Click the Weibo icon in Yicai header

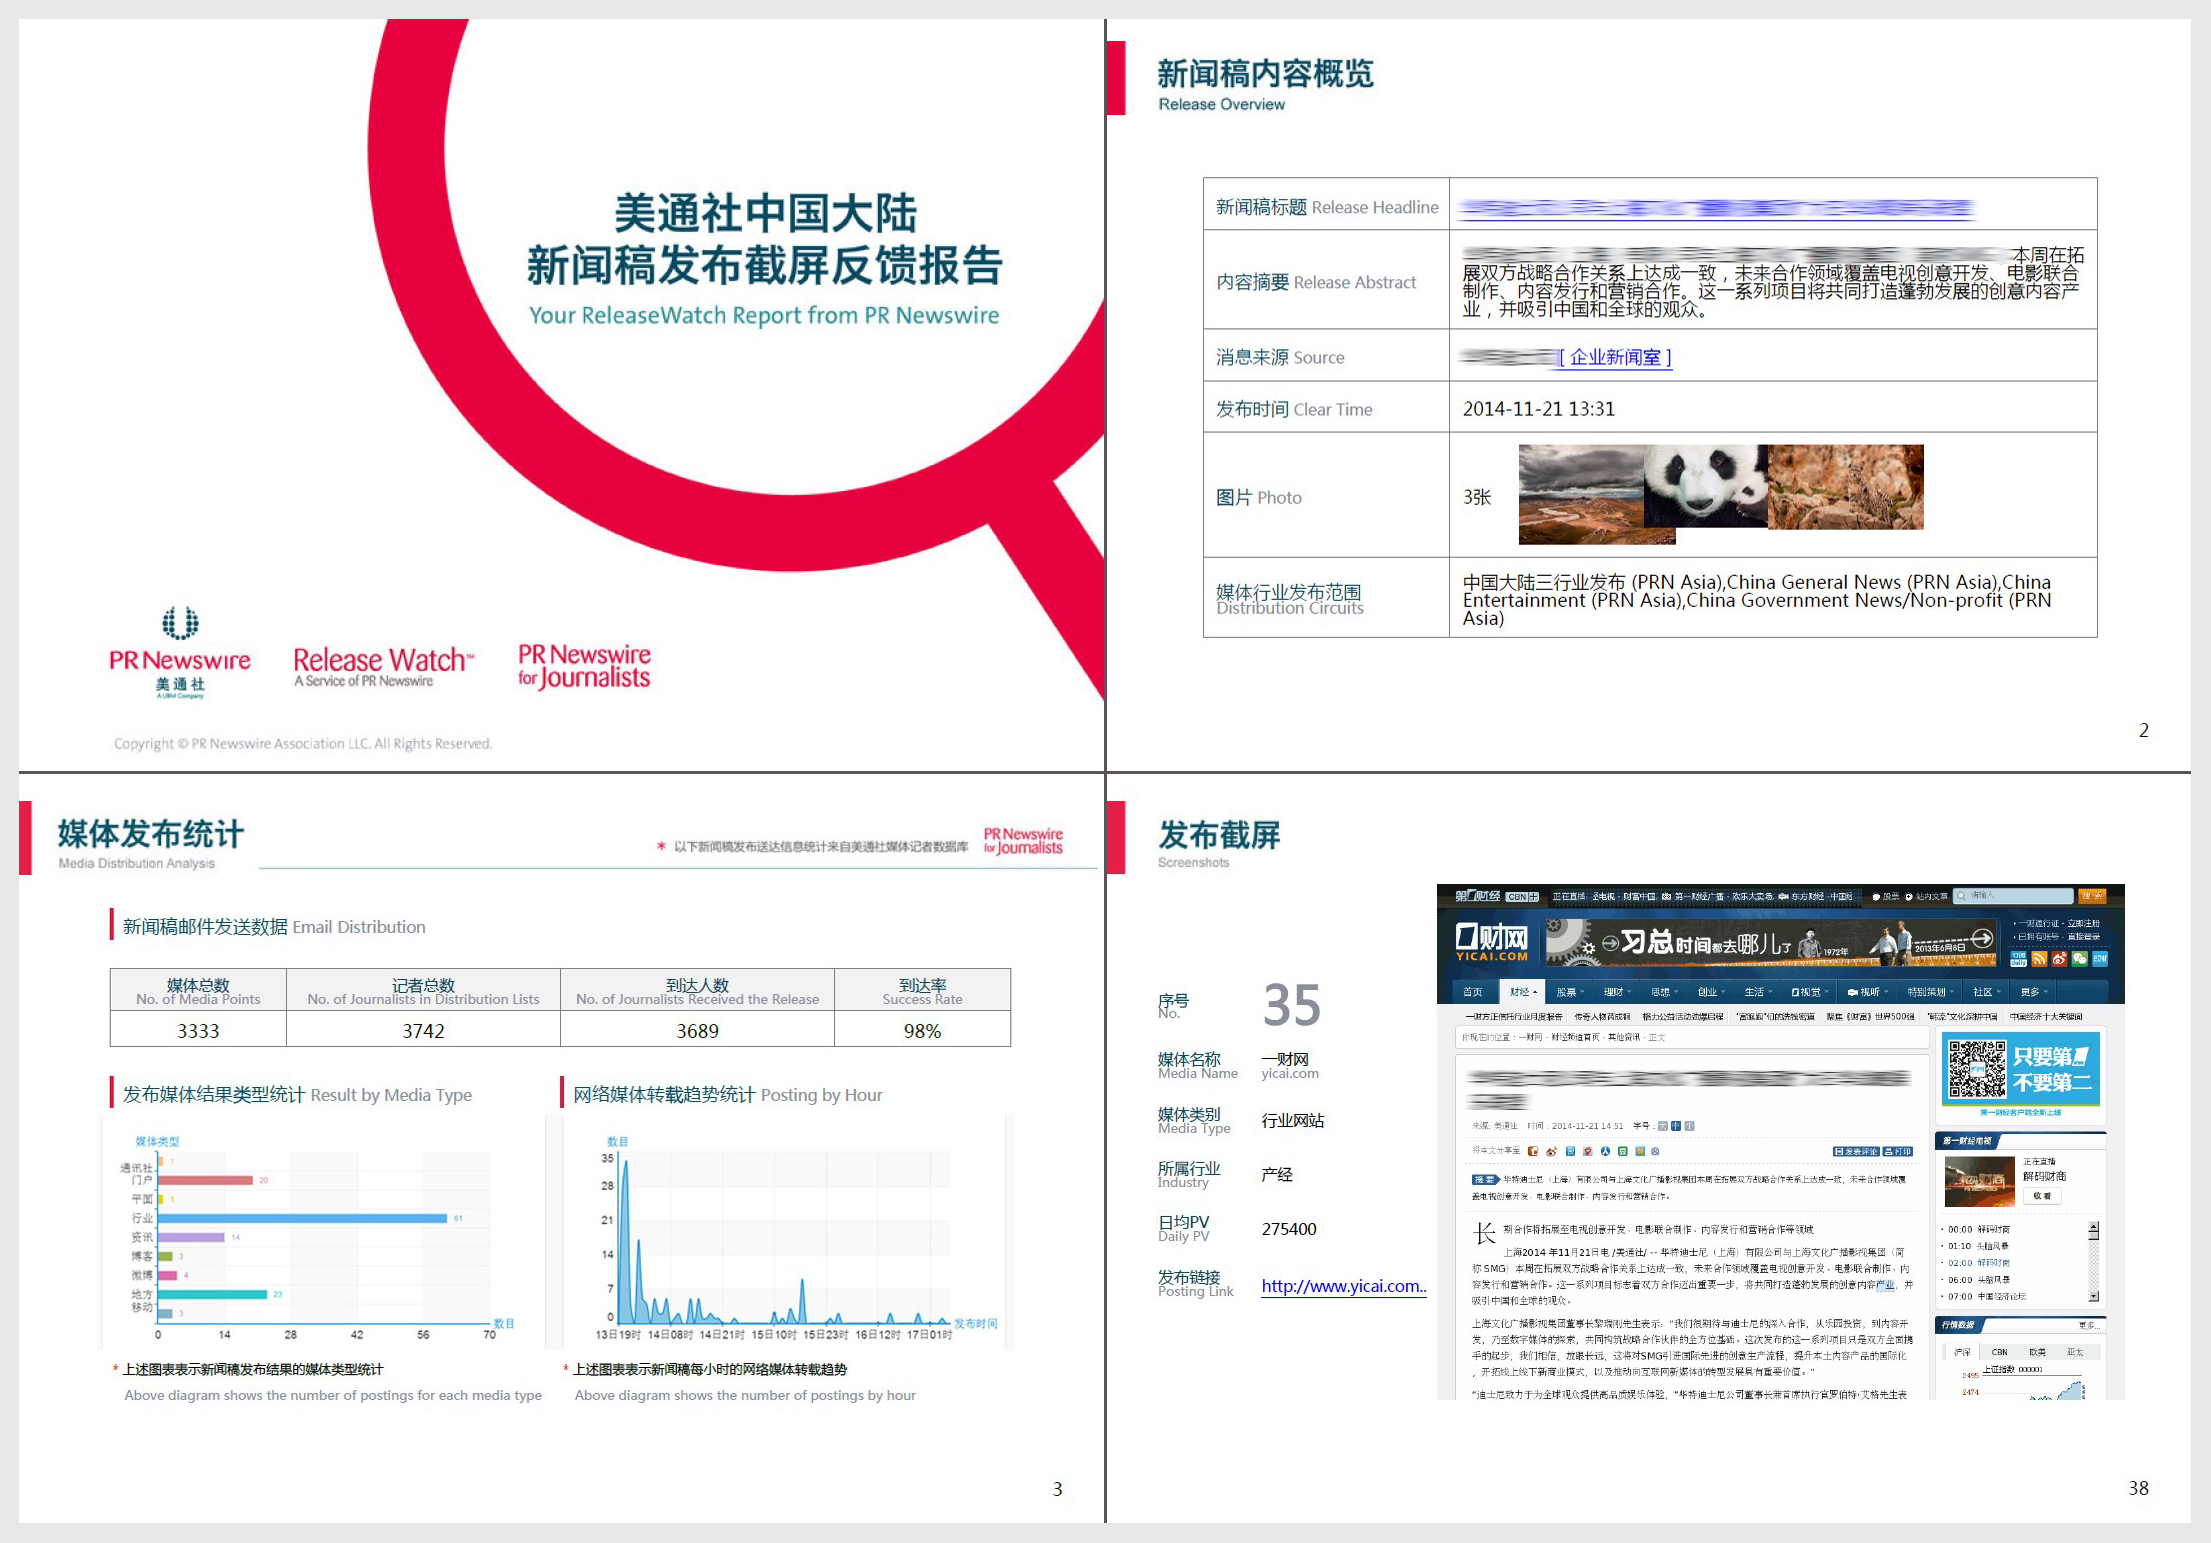click(2059, 958)
